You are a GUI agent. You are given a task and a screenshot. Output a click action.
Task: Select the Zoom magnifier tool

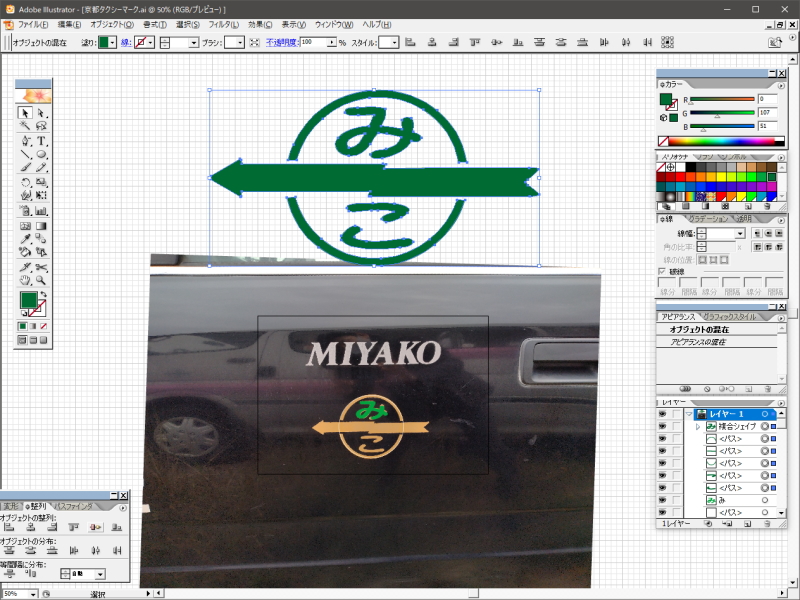coord(41,280)
